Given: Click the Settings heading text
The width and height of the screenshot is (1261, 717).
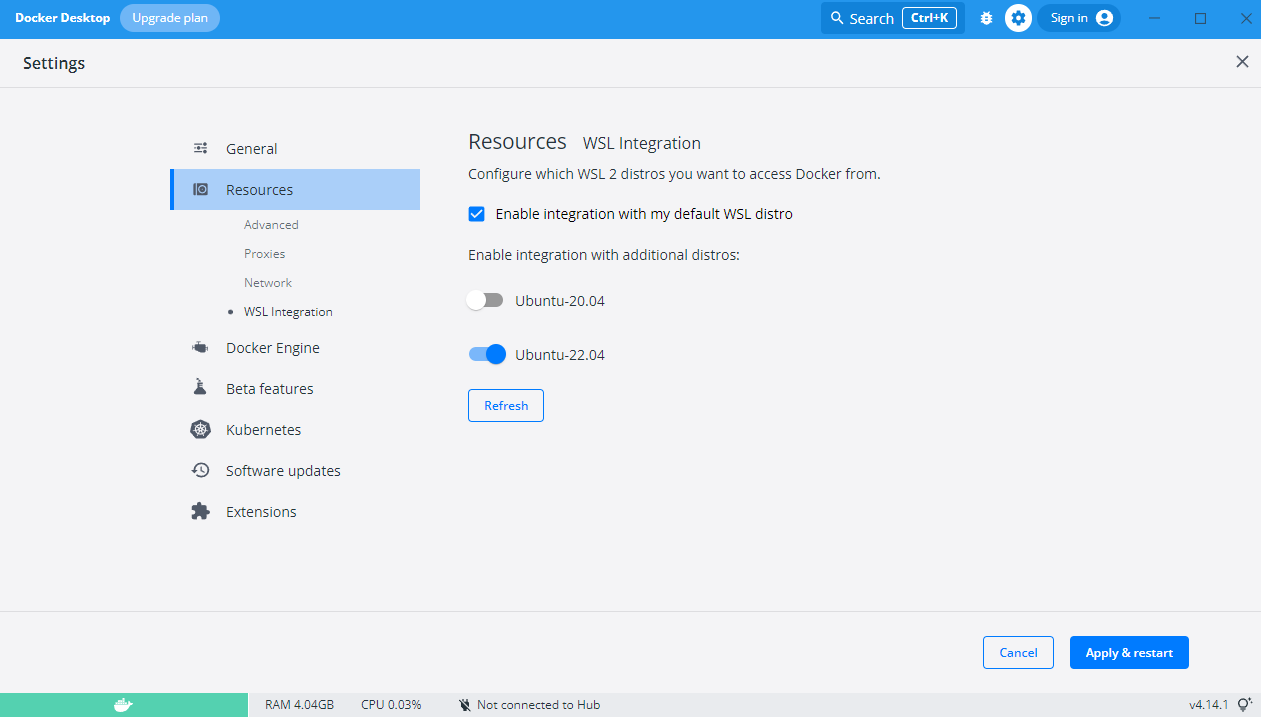Looking at the screenshot, I should (54, 63).
